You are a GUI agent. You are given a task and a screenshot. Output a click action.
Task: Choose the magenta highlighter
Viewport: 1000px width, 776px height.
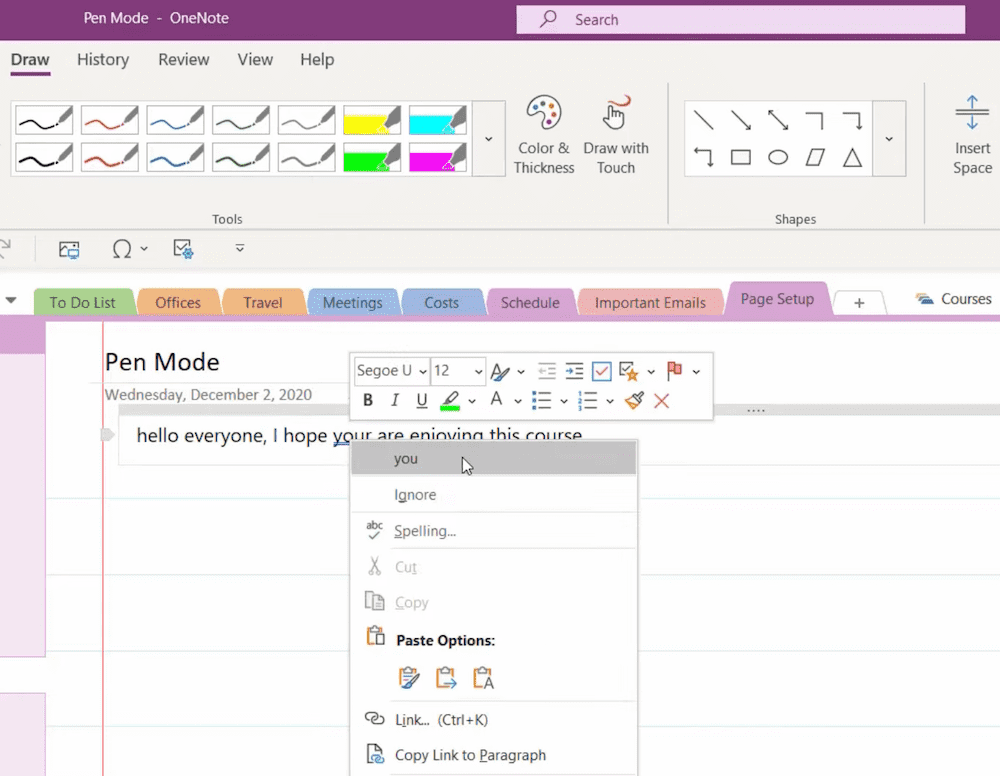[x=438, y=157]
